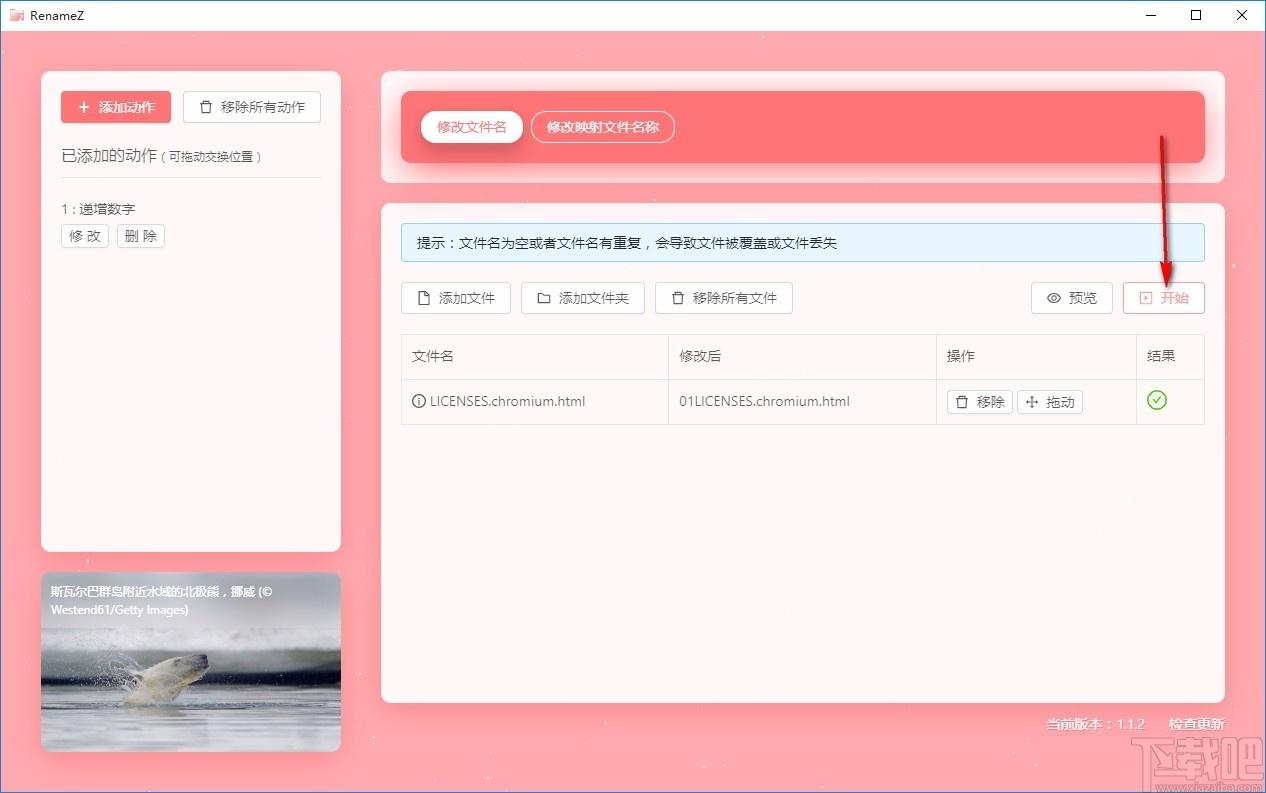Screen dimensions: 1266x793
Task: Click the 添加动作 add action button
Action: point(116,107)
